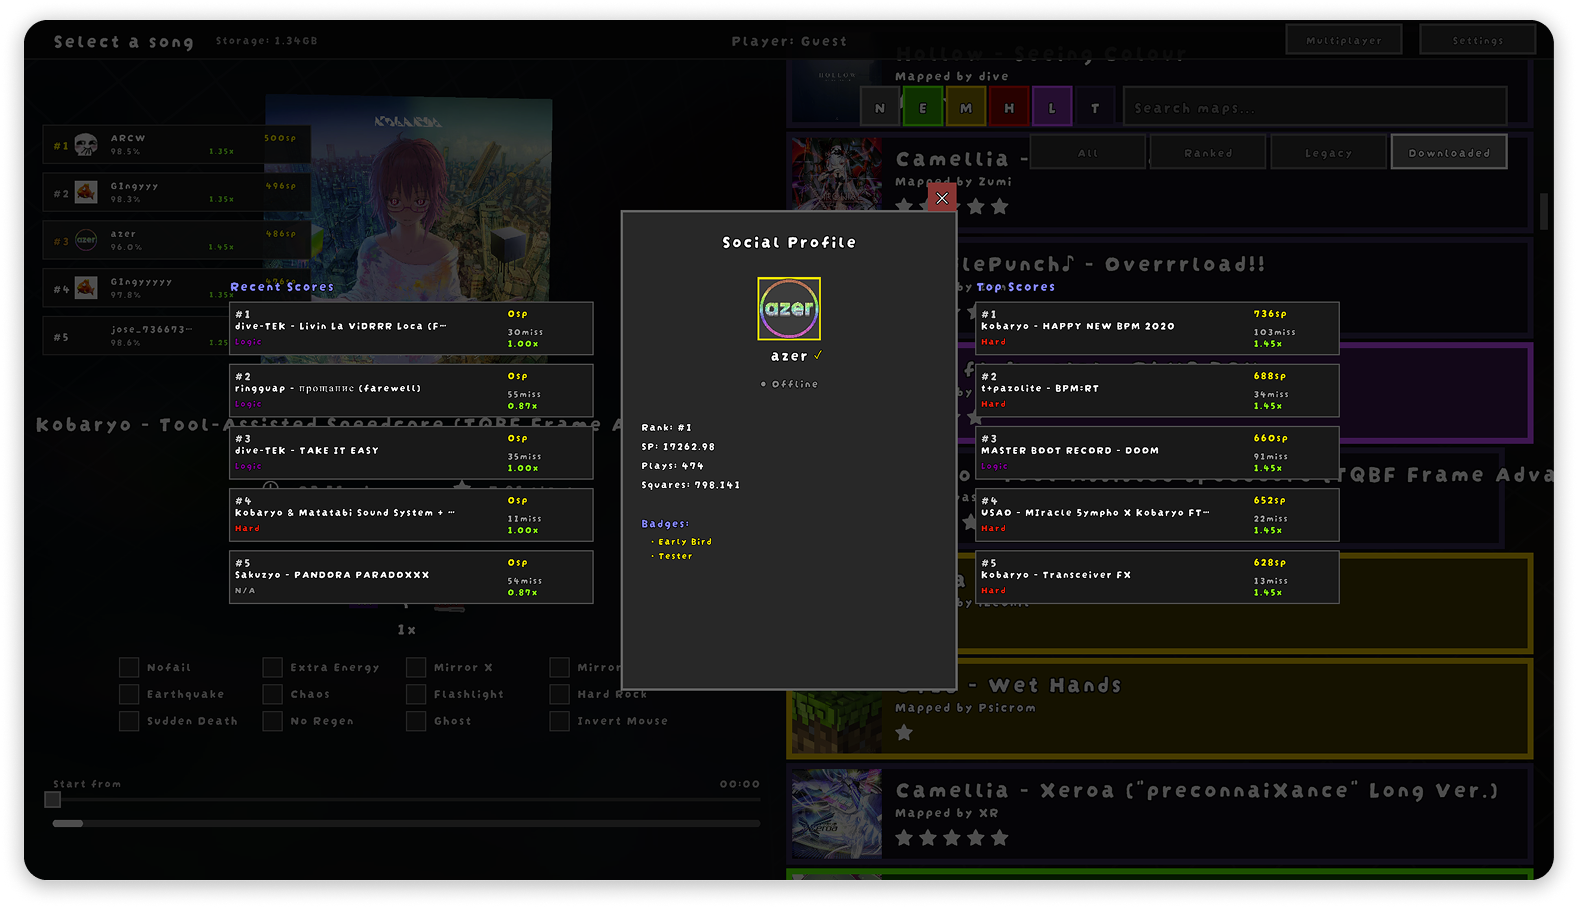Click the verified checkmark beside azer's name

click(818, 355)
